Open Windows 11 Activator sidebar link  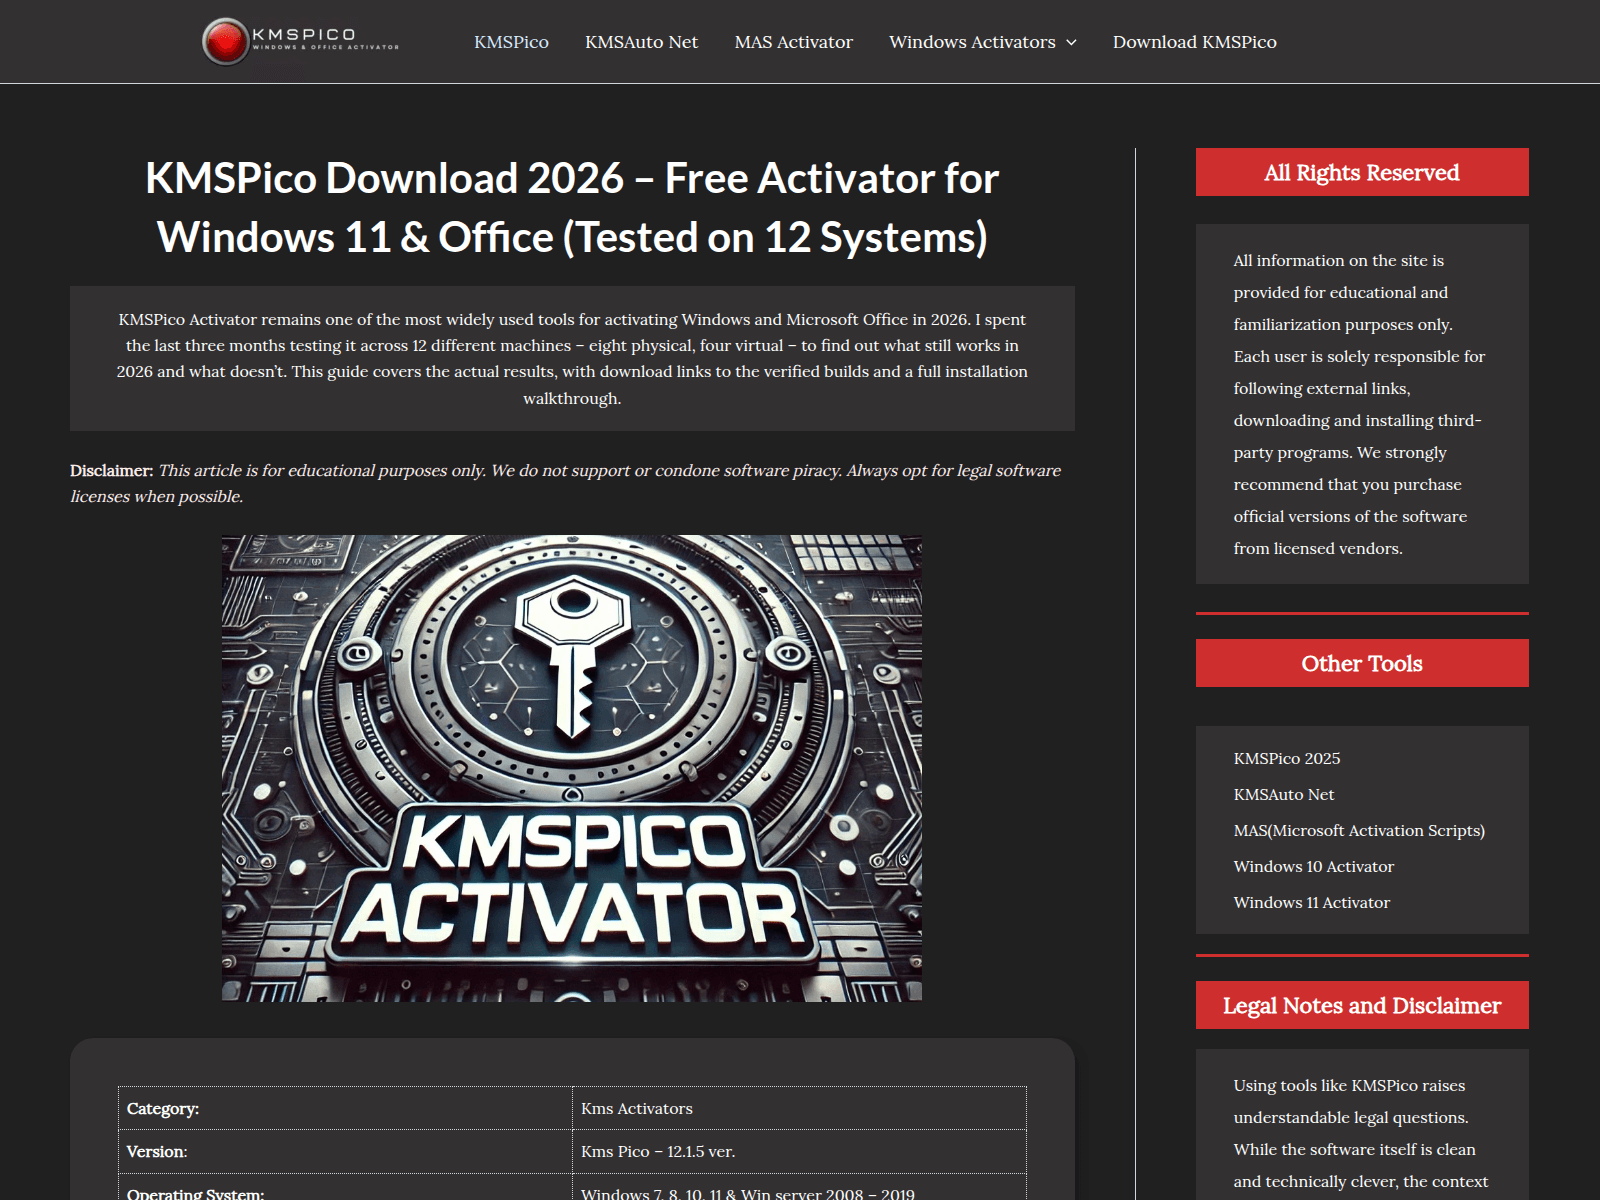point(1311,902)
